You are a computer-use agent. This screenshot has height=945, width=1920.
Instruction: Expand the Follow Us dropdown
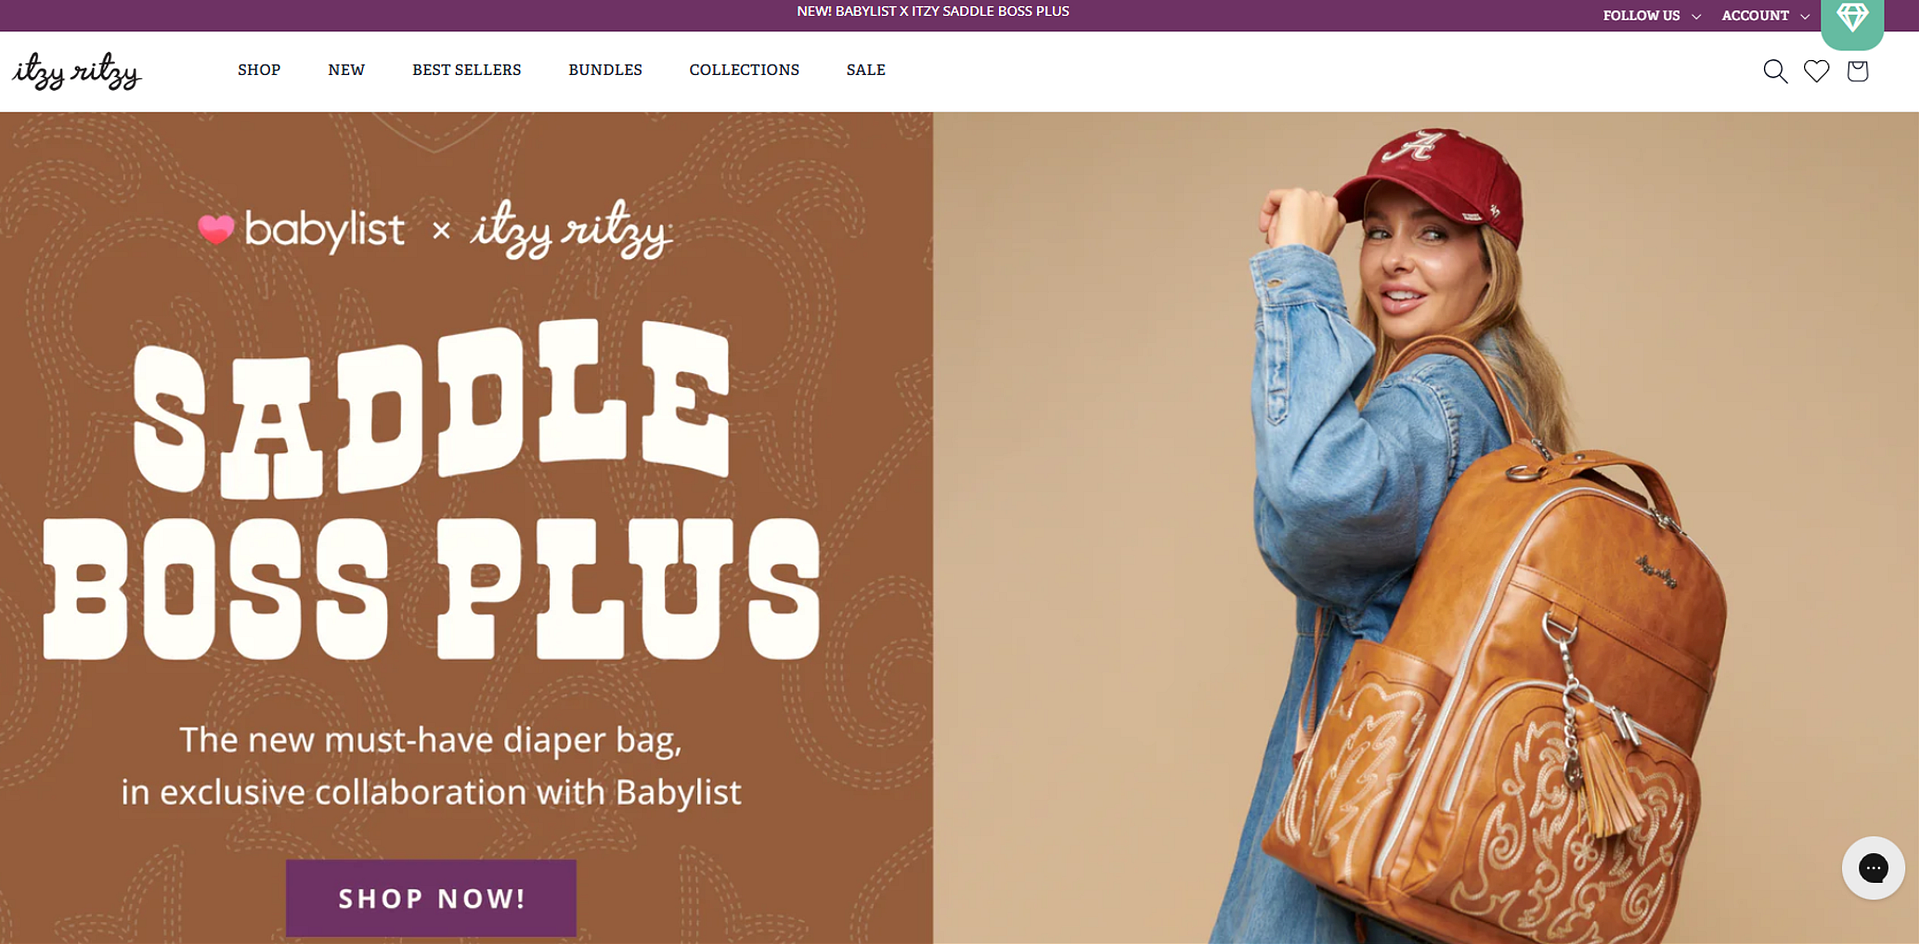coord(1651,16)
